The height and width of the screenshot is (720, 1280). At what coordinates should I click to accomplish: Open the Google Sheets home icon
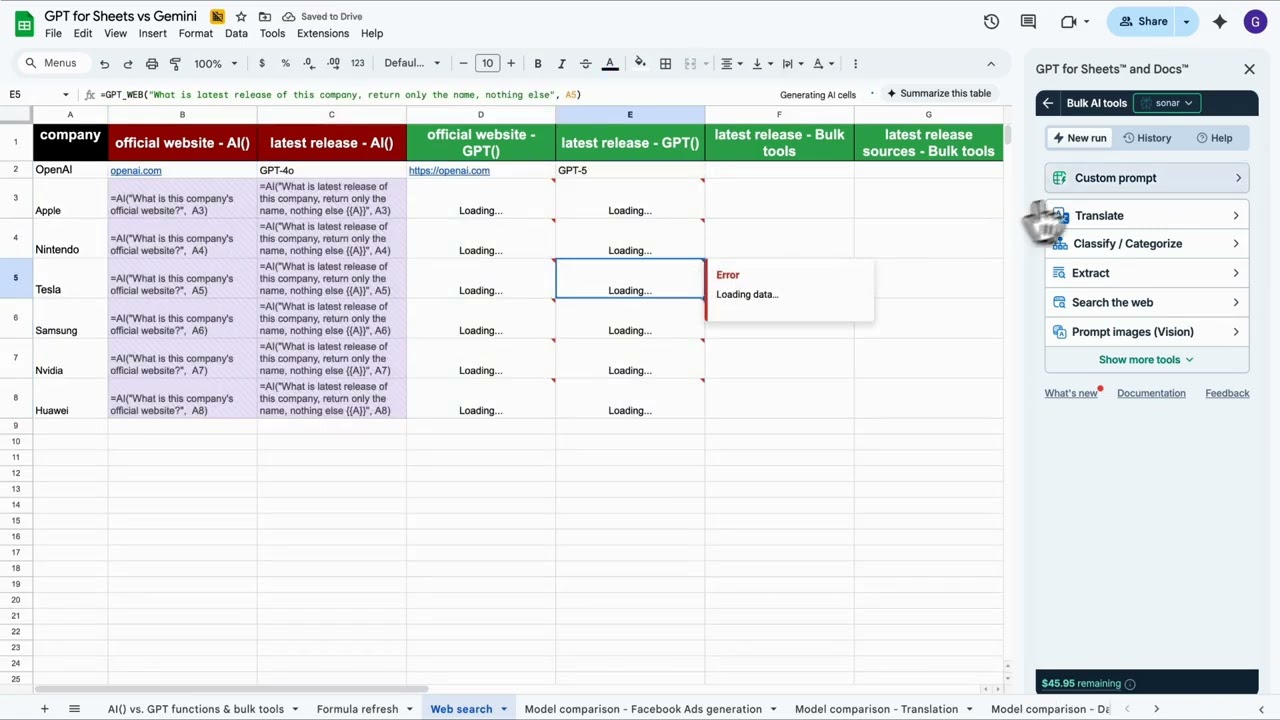[x=22, y=23]
